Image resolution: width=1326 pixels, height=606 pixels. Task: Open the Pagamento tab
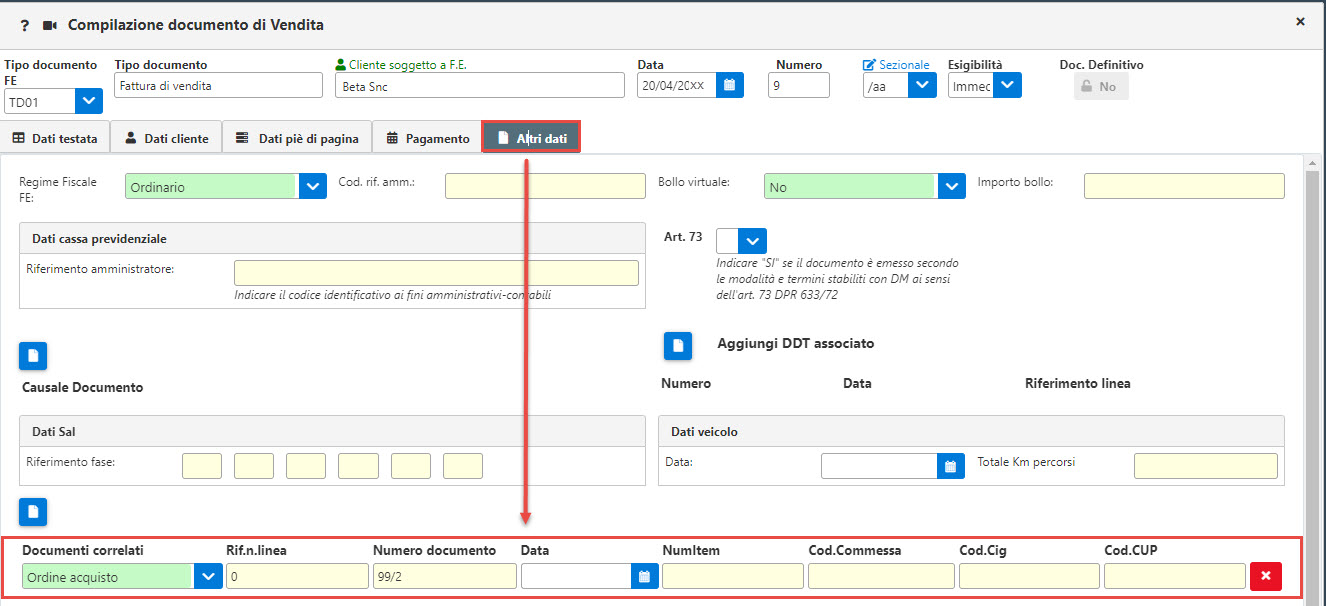[427, 138]
